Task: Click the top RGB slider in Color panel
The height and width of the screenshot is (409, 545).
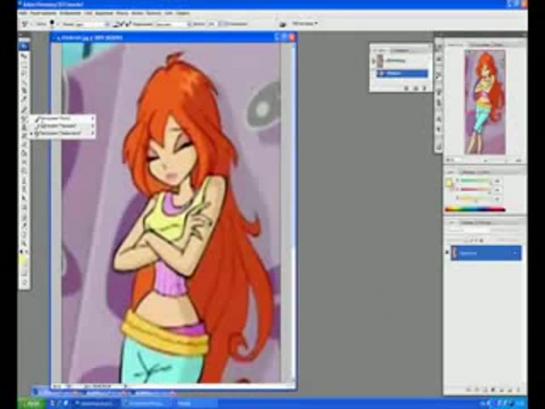Action: 475,181
